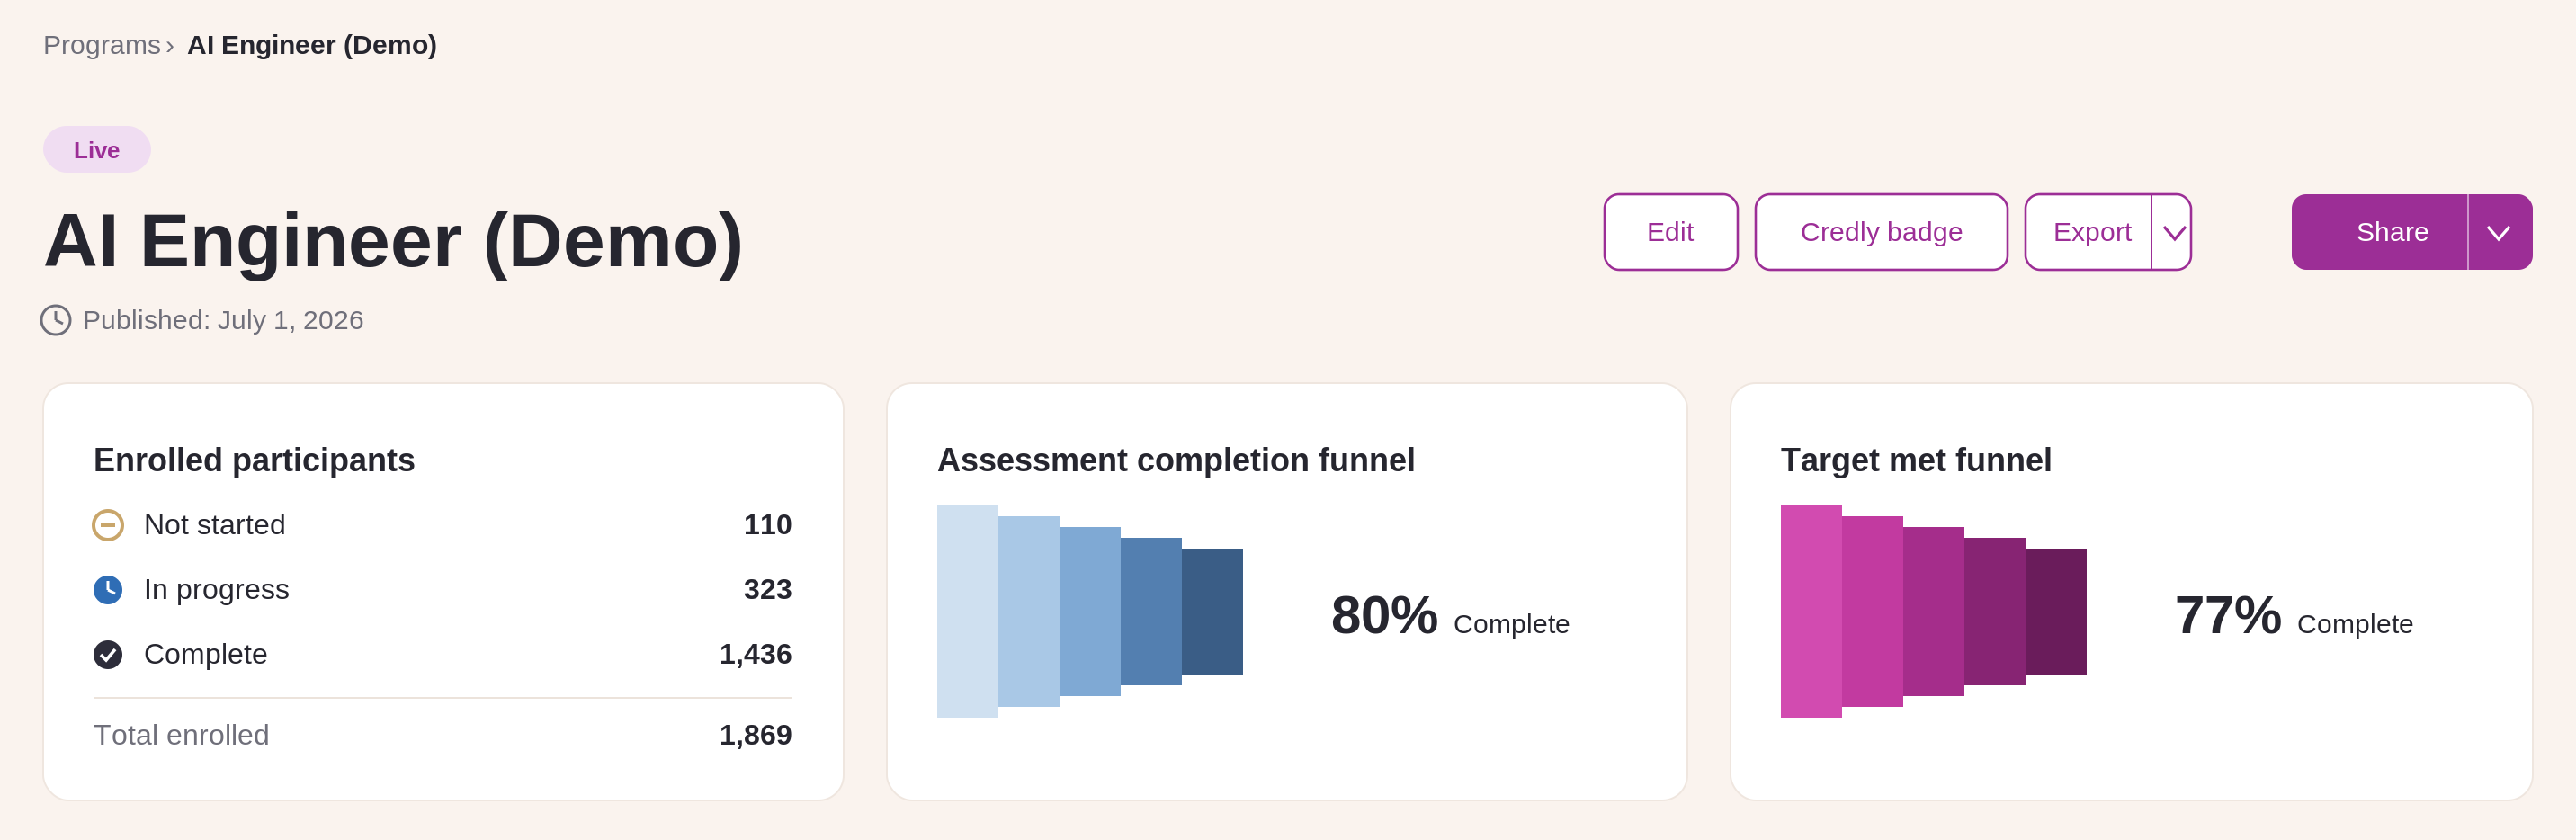Viewport: 2576px width, 840px height.
Task: Select the lightest blue funnel bar
Action: point(967,611)
